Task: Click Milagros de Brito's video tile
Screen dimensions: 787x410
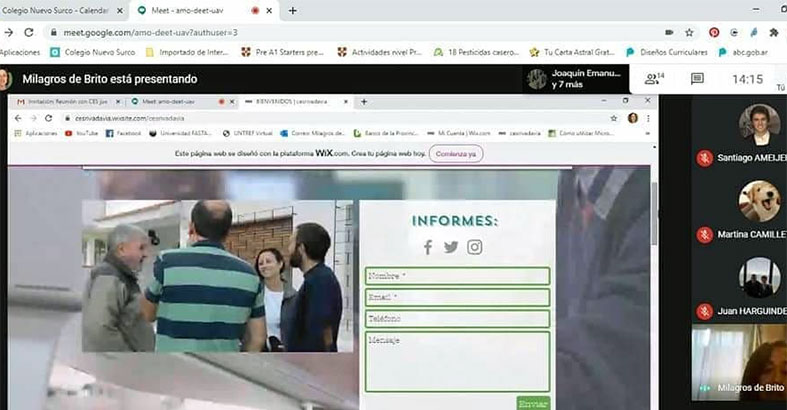Action: coord(739,362)
